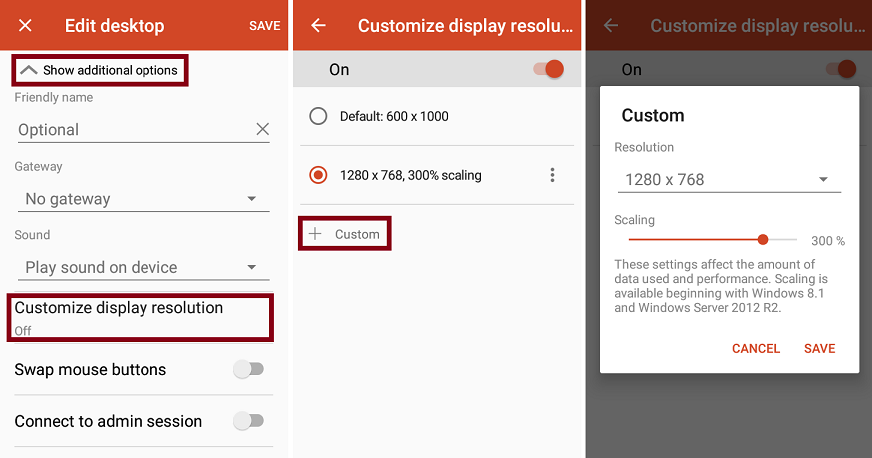
Task: Toggle Swap mouse buttons switch
Action: 248,369
